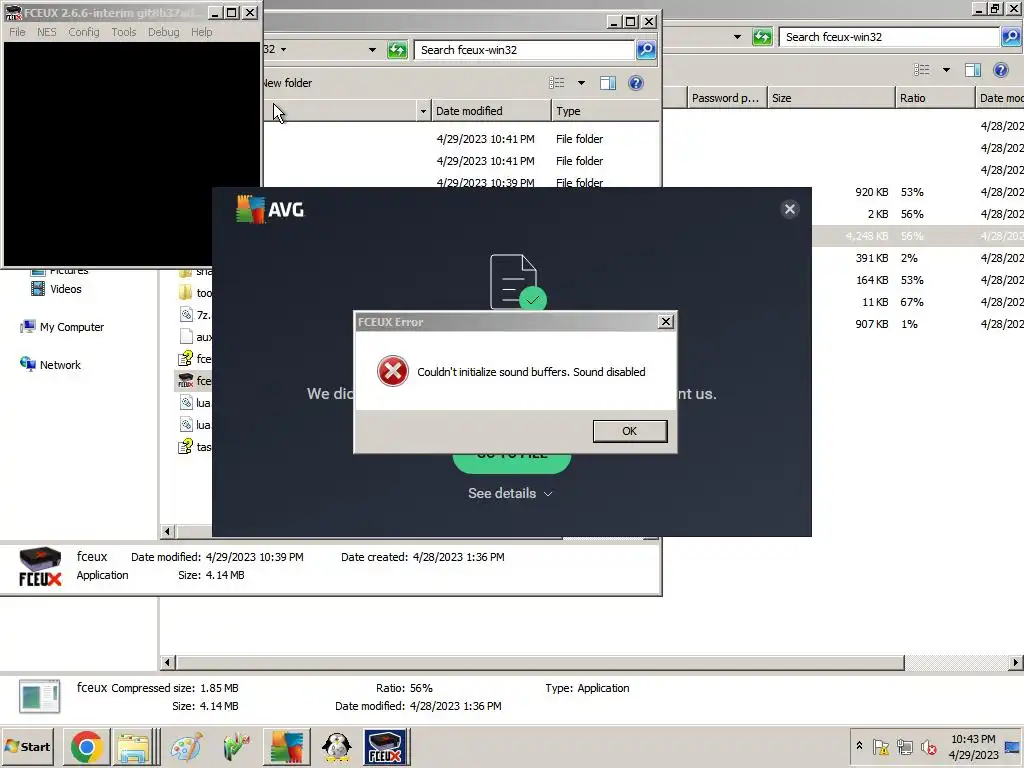This screenshot has width=1024, height=768.
Task: Open the view dropdown arrow in the back window
Action: click(946, 69)
